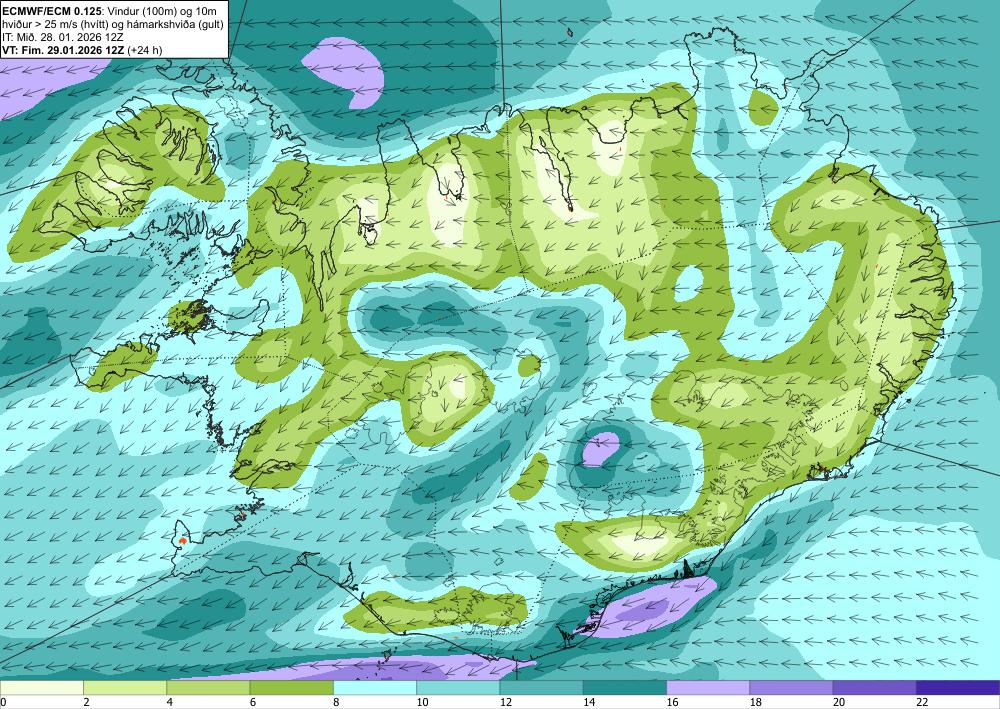This screenshot has width=1000, height=709.
Task: Click the 0–2 m/s pale cream legend swatch
Action: 41,687
